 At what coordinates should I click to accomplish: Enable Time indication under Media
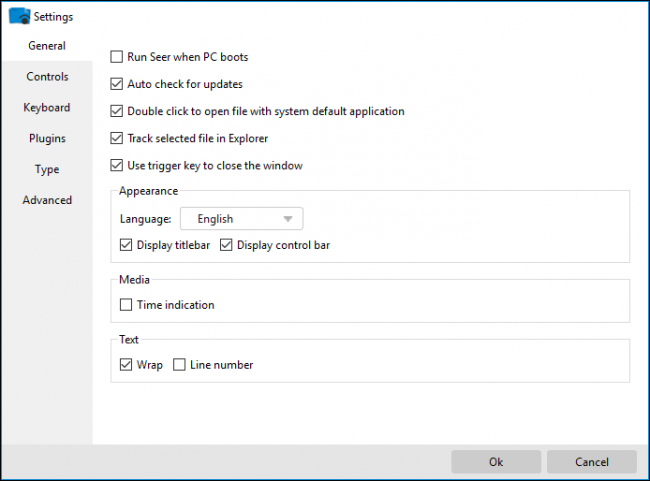pyautogui.click(x=126, y=305)
